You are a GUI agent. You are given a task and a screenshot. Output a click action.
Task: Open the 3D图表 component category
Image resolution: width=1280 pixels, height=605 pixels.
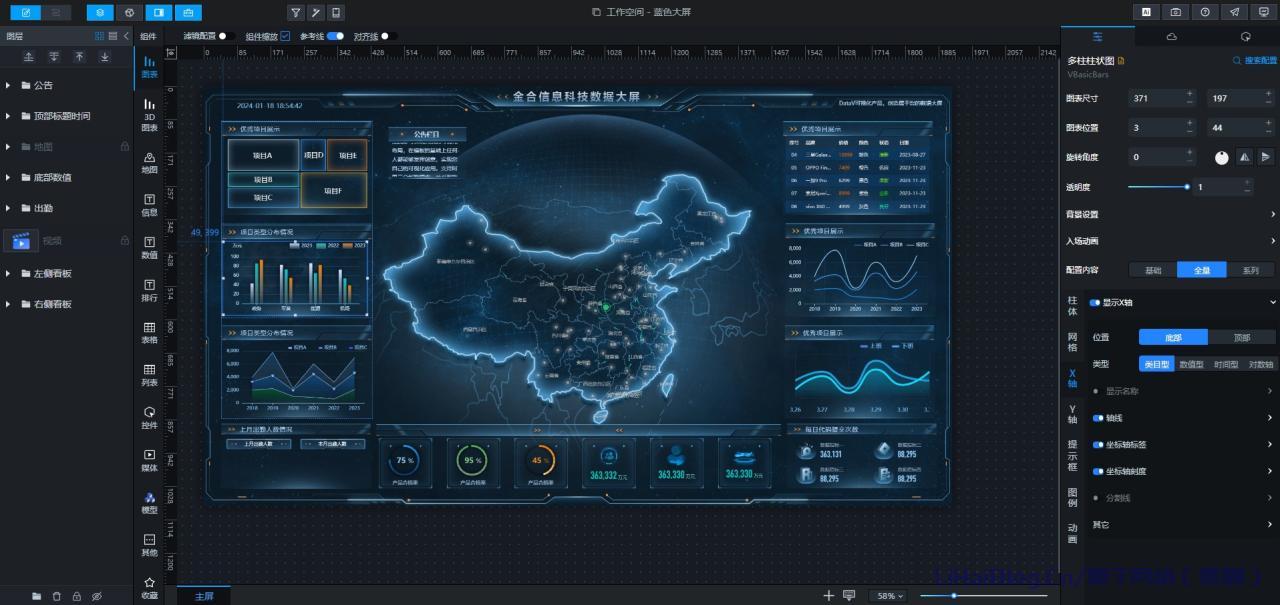(149, 116)
